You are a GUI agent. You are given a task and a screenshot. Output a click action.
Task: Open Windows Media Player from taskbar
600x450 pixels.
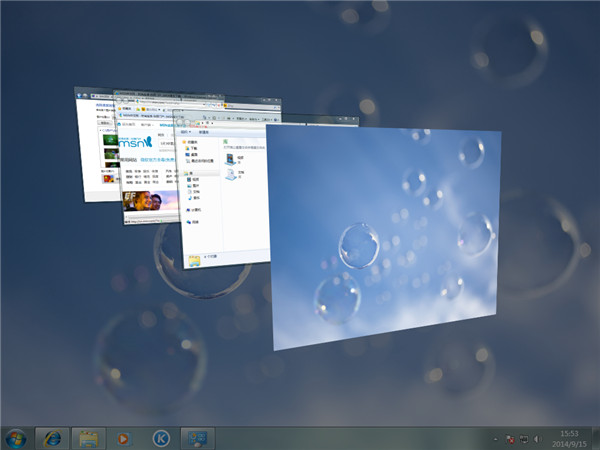tap(124, 438)
